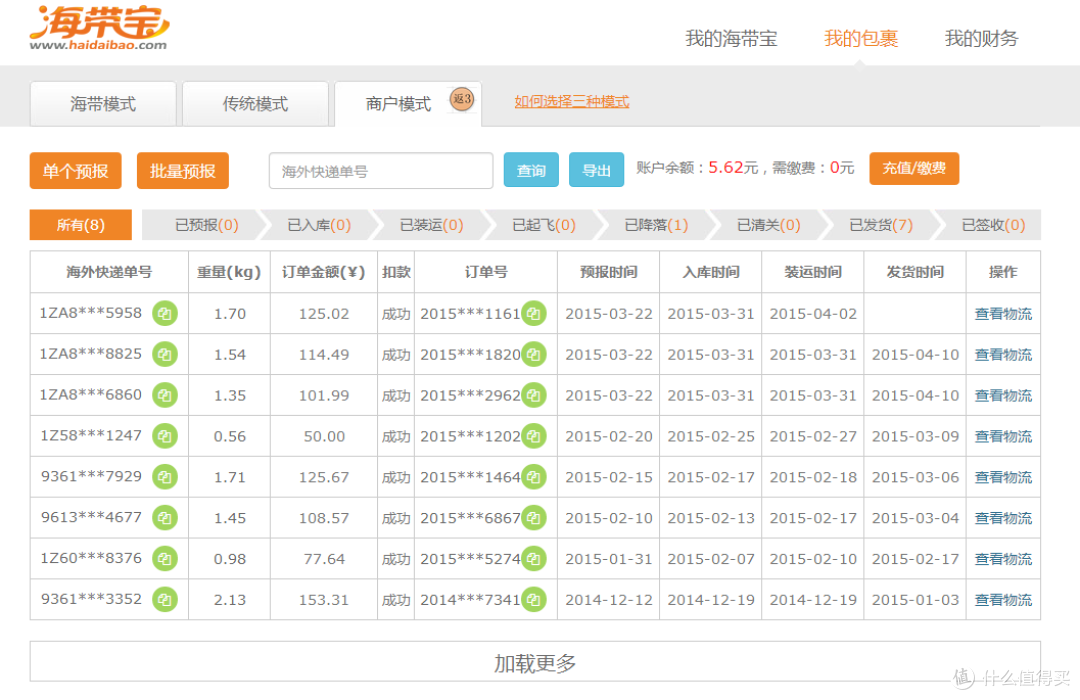View 查看物流 for package 9613***4677
Viewport: 1080px width, 700px height.
(1003, 518)
